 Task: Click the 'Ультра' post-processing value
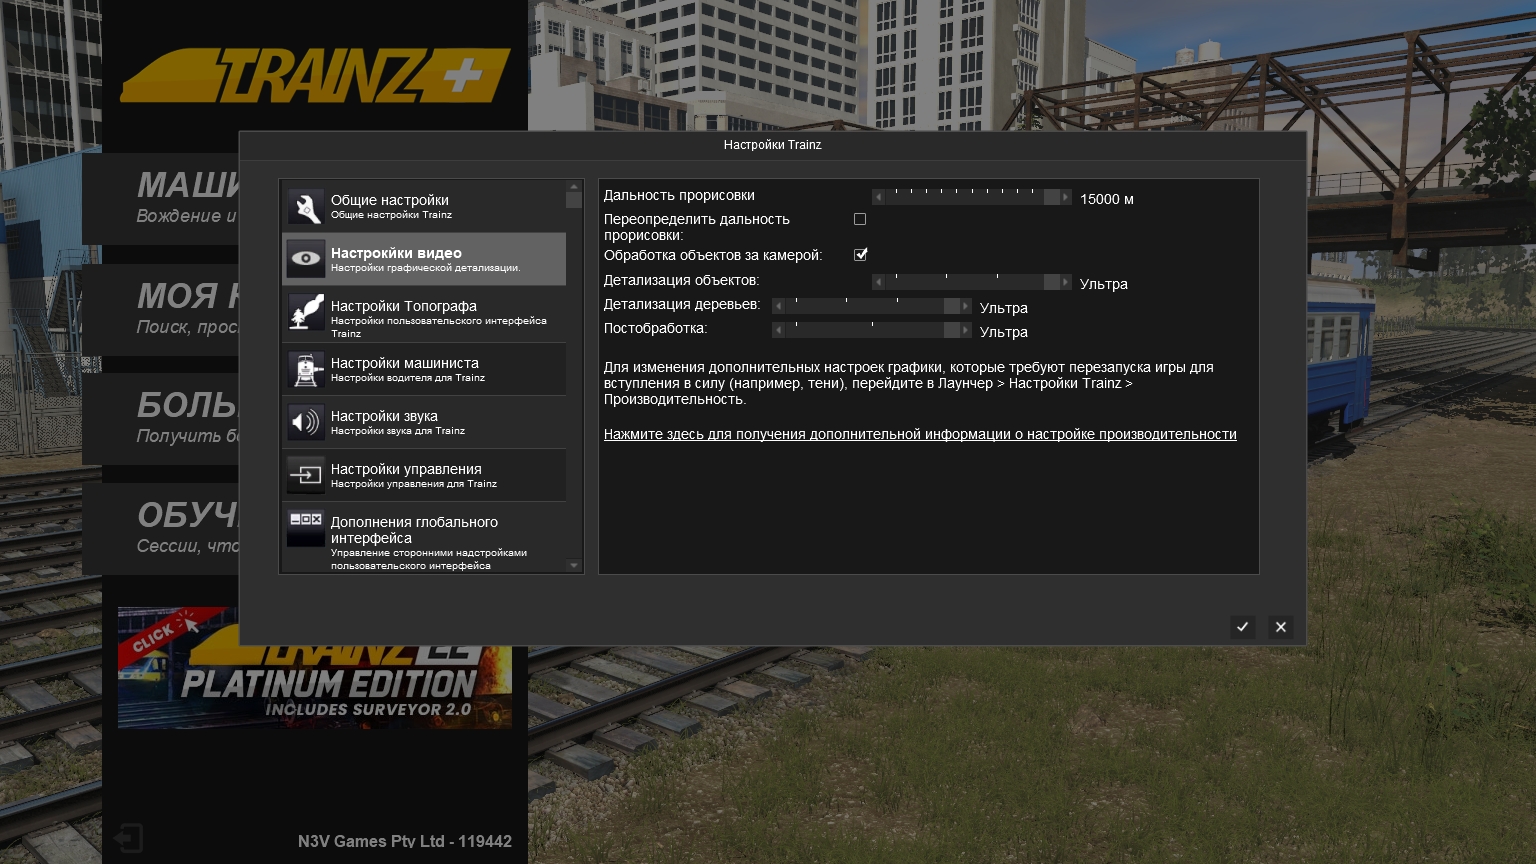[x=1004, y=332]
